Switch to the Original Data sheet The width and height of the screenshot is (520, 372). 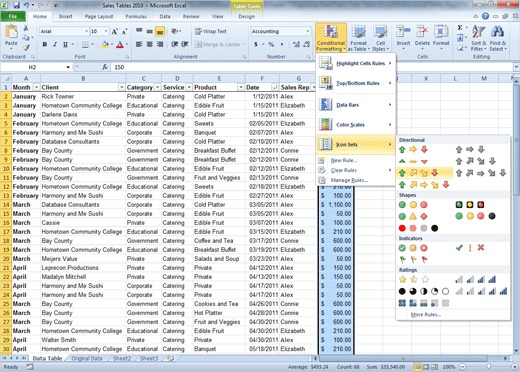(x=87, y=358)
